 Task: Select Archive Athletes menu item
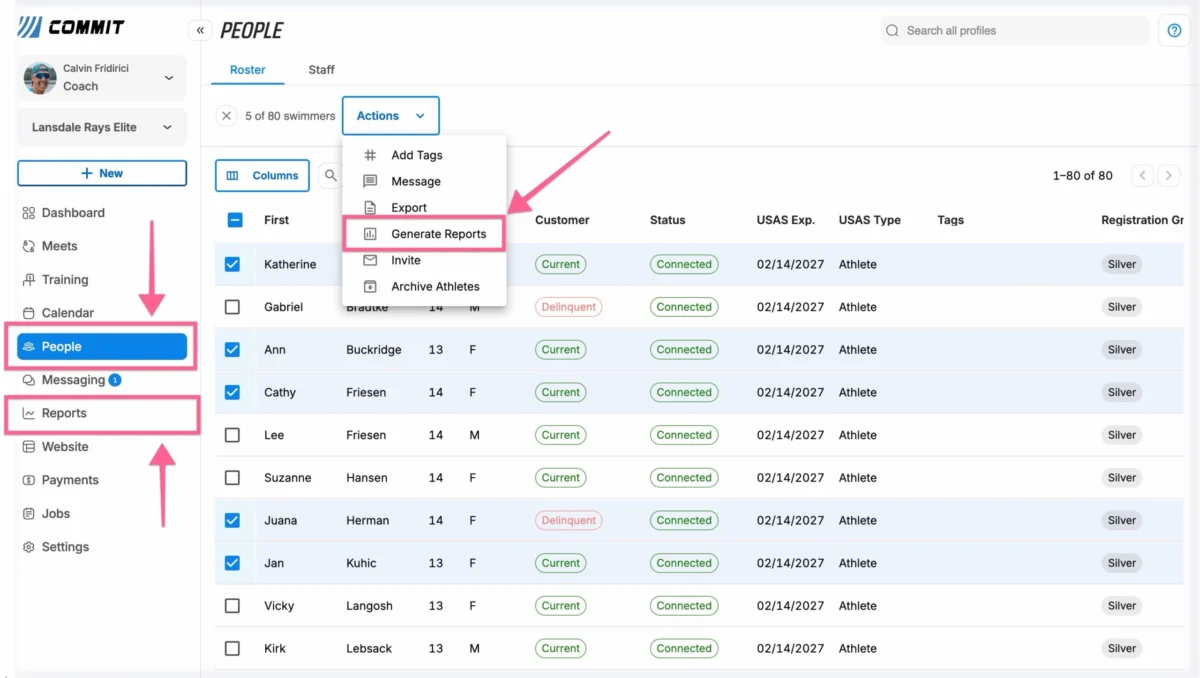click(424, 286)
